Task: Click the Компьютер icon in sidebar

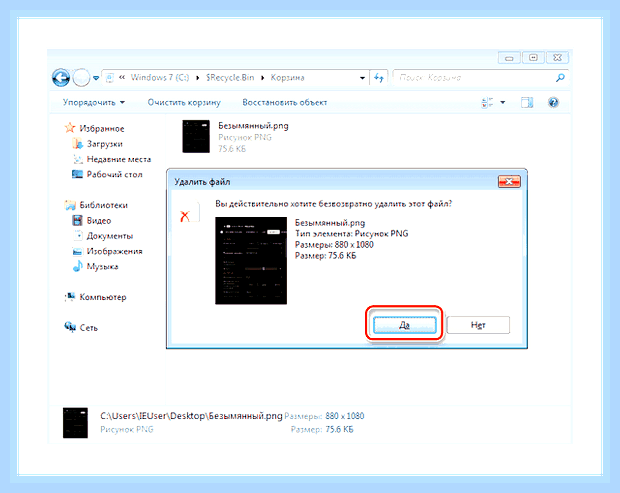Action: [70, 297]
